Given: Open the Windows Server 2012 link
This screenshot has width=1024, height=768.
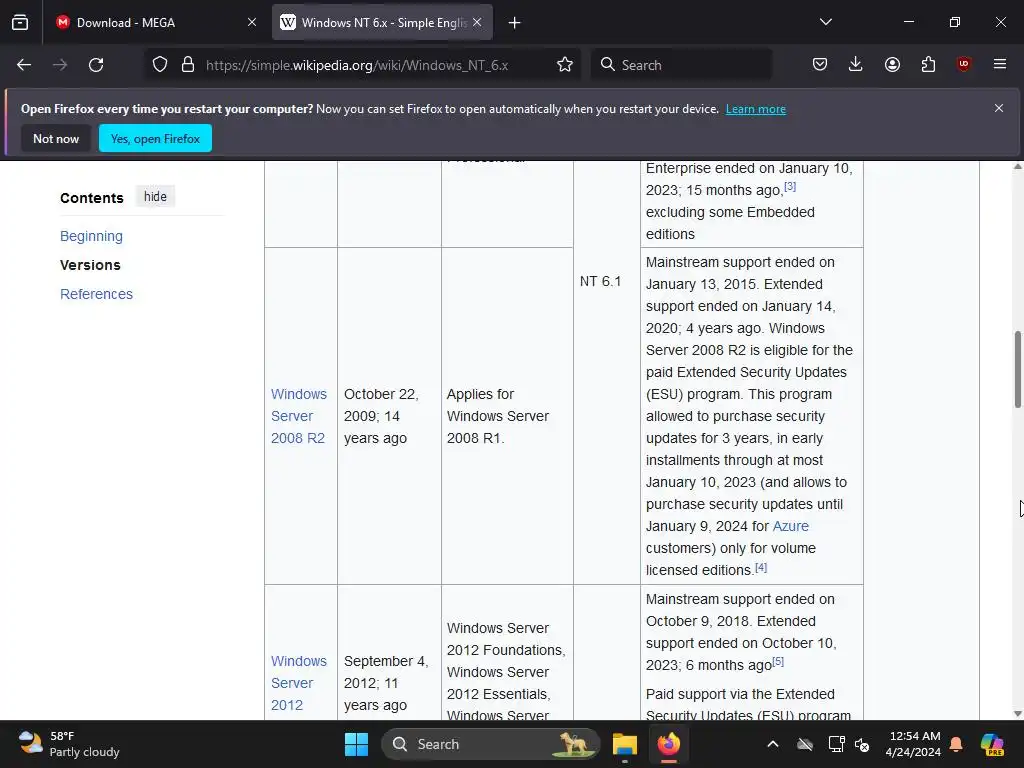Looking at the screenshot, I should [x=298, y=683].
